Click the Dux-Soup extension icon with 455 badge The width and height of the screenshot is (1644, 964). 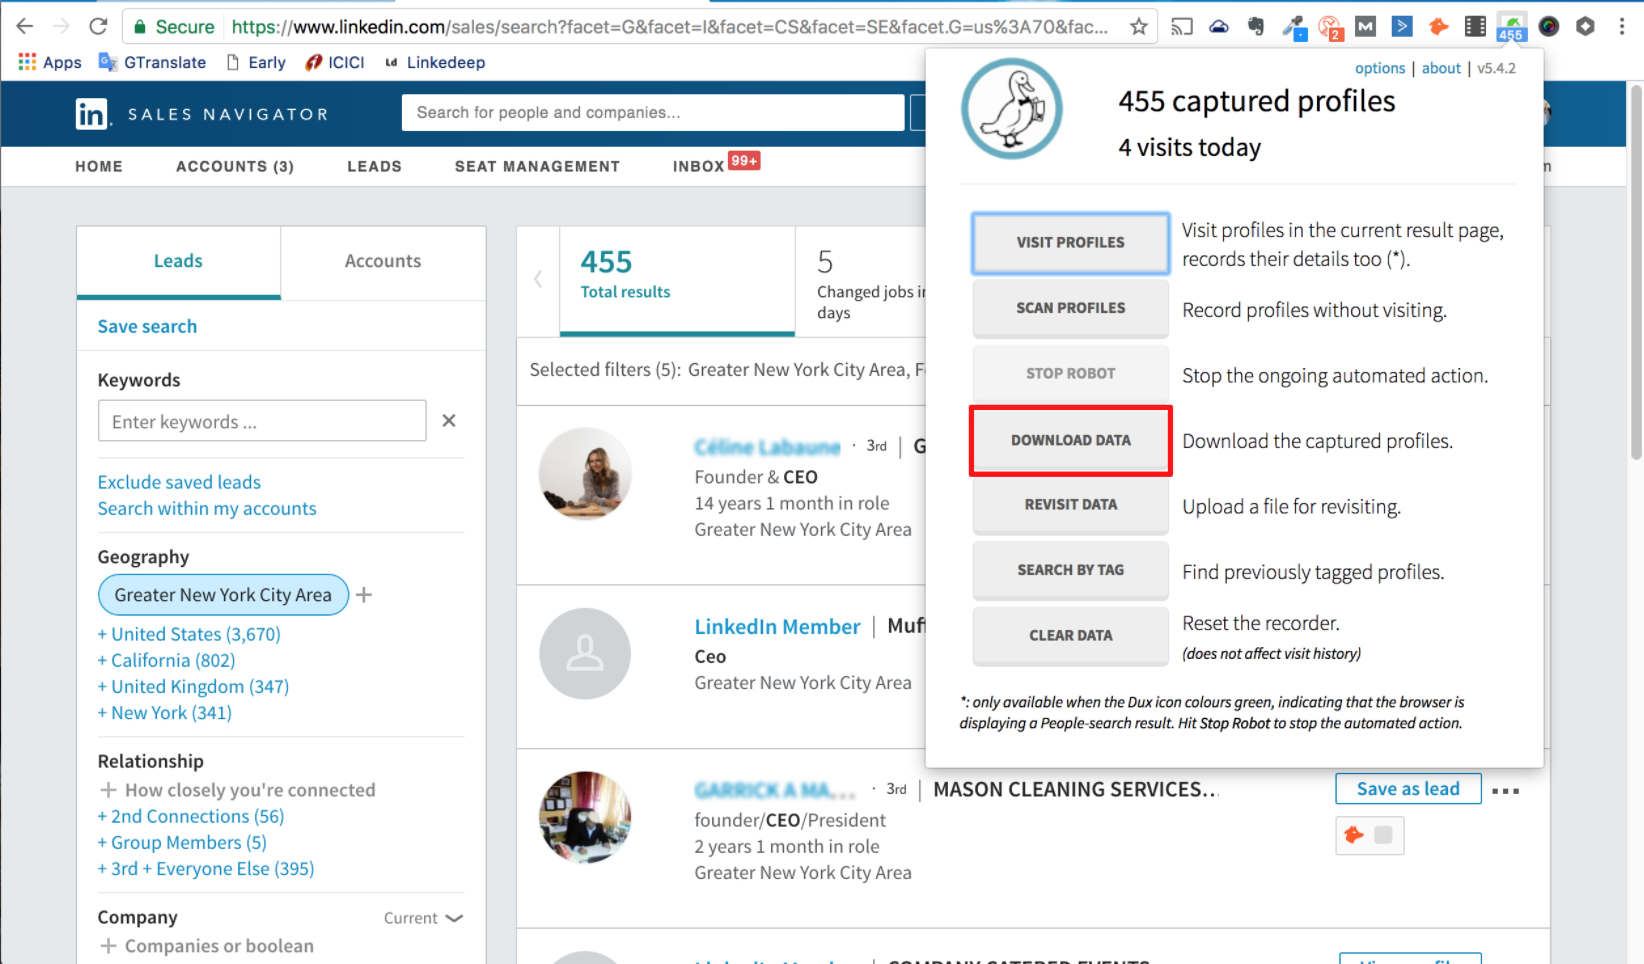click(x=1511, y=27)
